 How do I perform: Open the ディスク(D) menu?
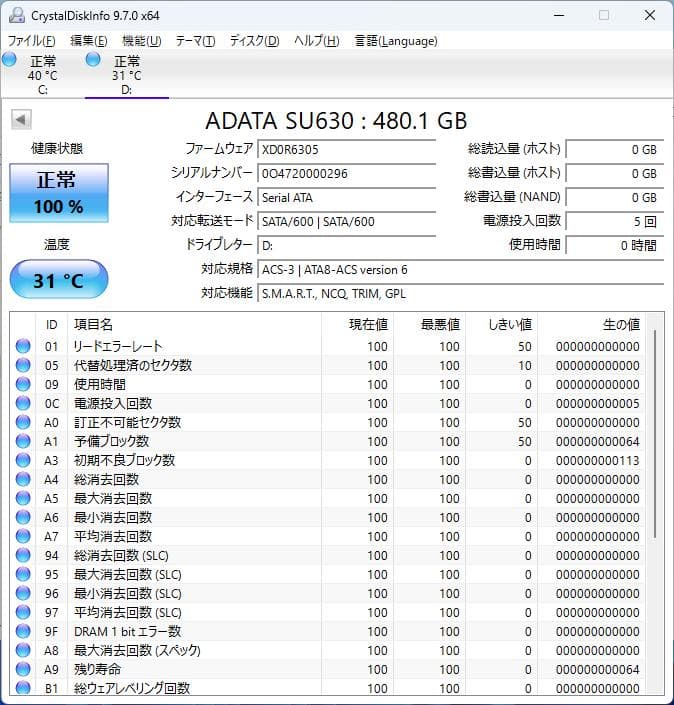[x=254, y=41]
